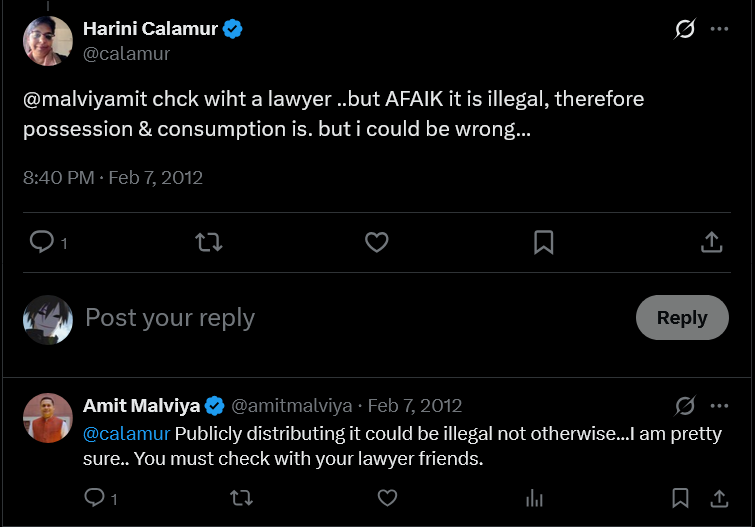Open more options on Harini Calamur's tweet

pos(719,29)
